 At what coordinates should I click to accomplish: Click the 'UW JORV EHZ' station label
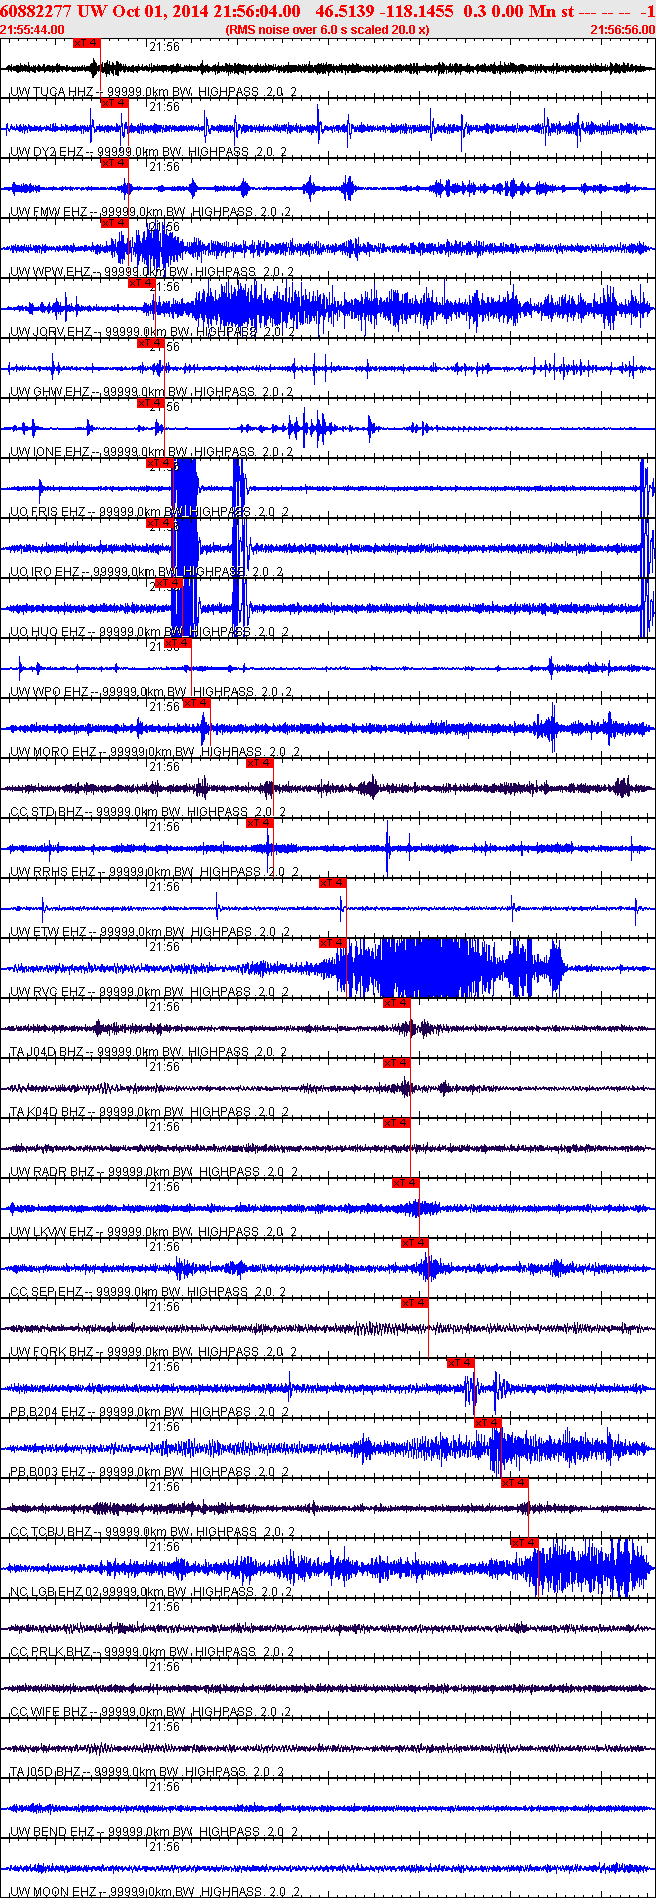pyautogui.click(x=50, y=332)
